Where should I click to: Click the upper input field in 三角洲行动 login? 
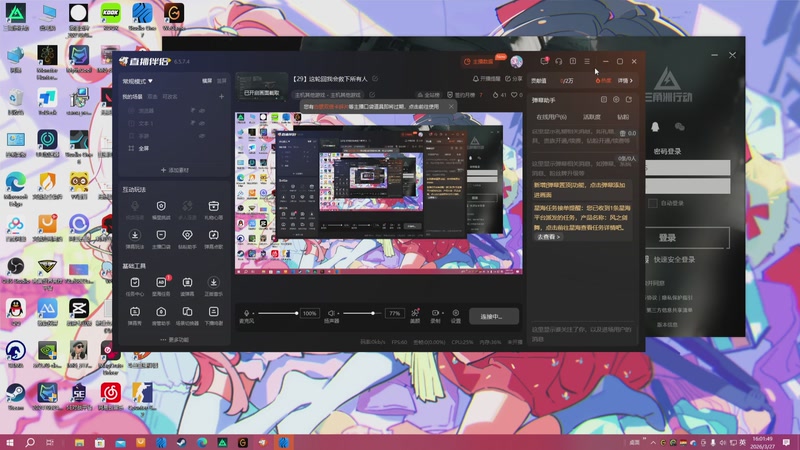click(x=688, y=168)
